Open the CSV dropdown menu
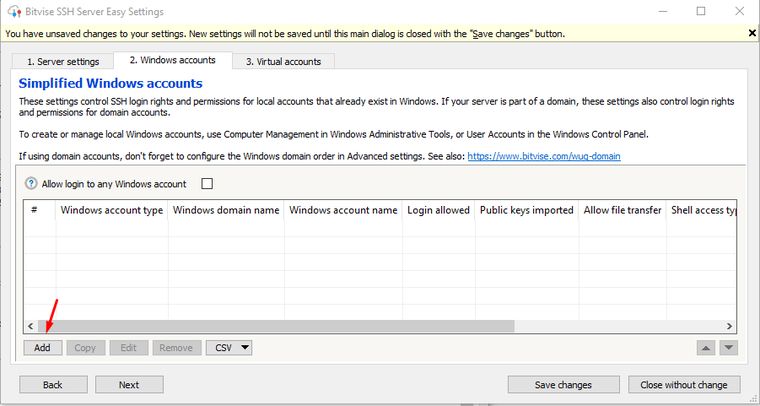 (229, 347)
